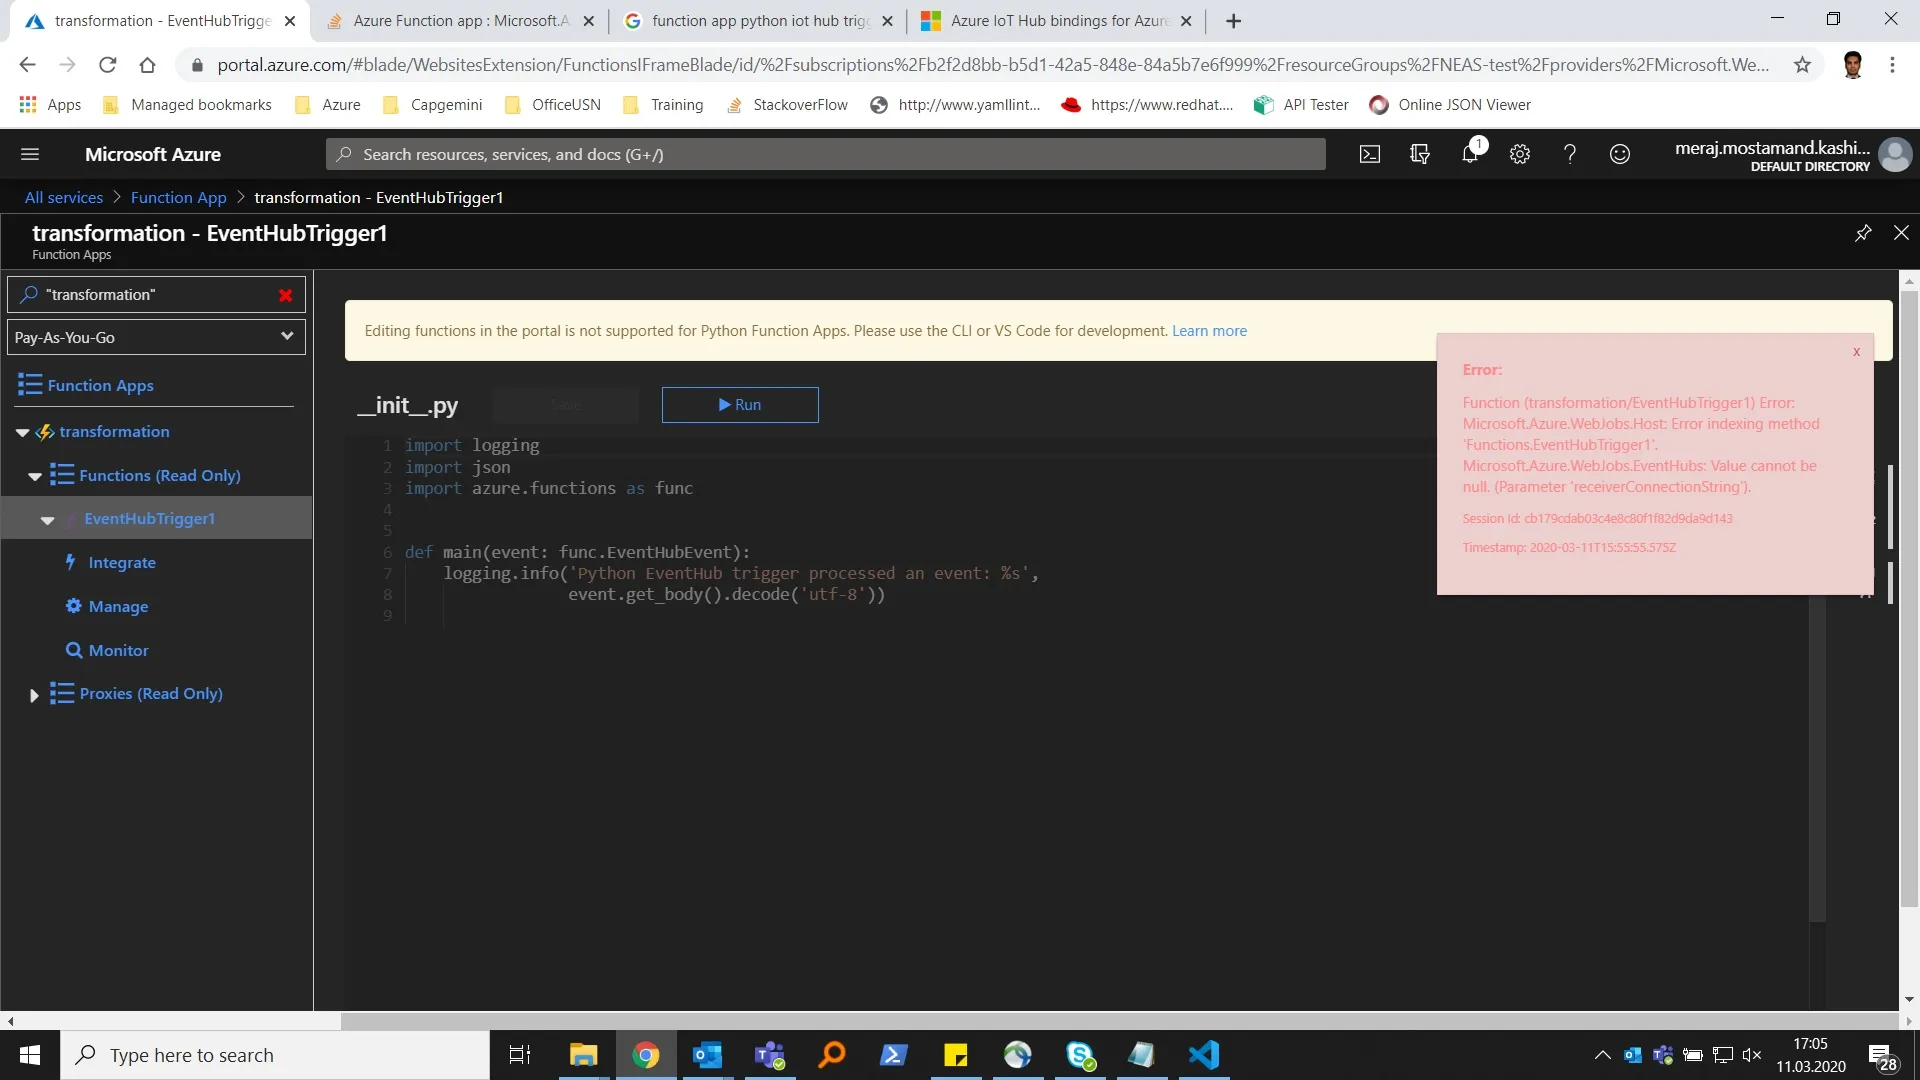
Task: Expand the Proxies (Read Only) node
Action: (x=34, y=694)
